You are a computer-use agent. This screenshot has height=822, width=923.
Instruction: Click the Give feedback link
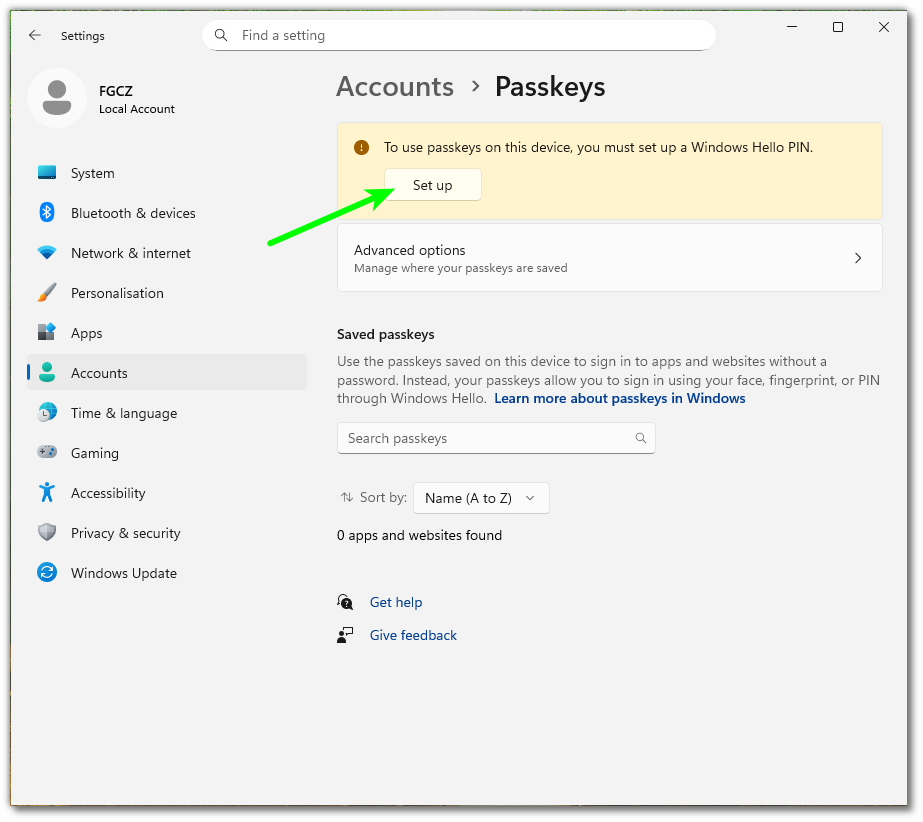pyautogui.click(x=413, y=635)
